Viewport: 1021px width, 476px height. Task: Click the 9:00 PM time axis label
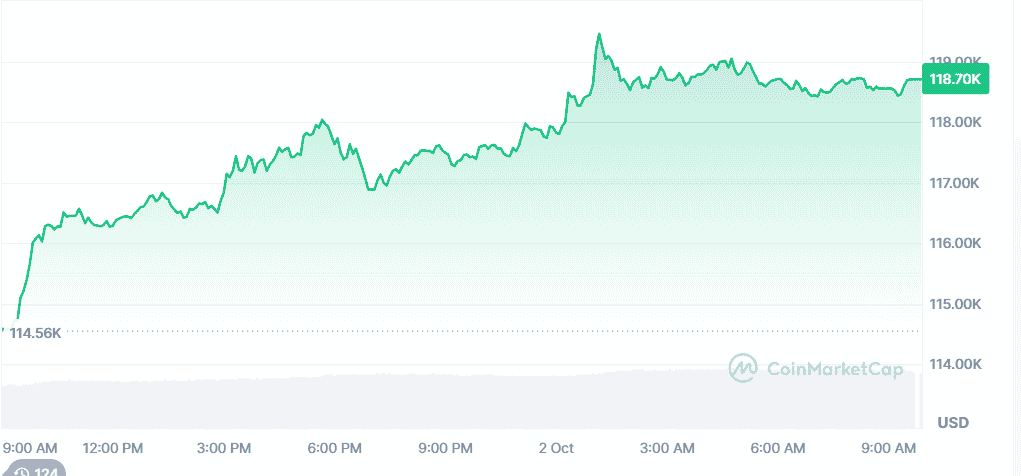pos(446,447)
